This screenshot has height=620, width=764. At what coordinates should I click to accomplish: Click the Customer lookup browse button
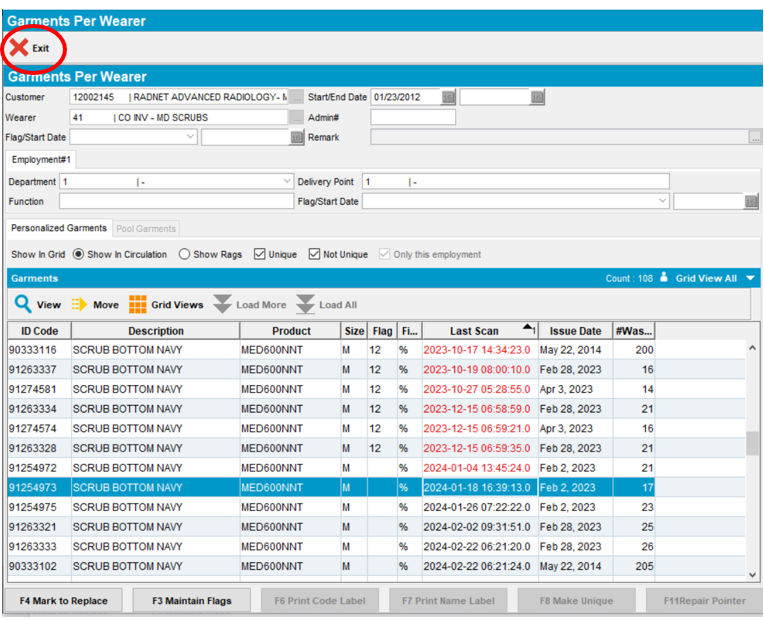click(296, 97)
